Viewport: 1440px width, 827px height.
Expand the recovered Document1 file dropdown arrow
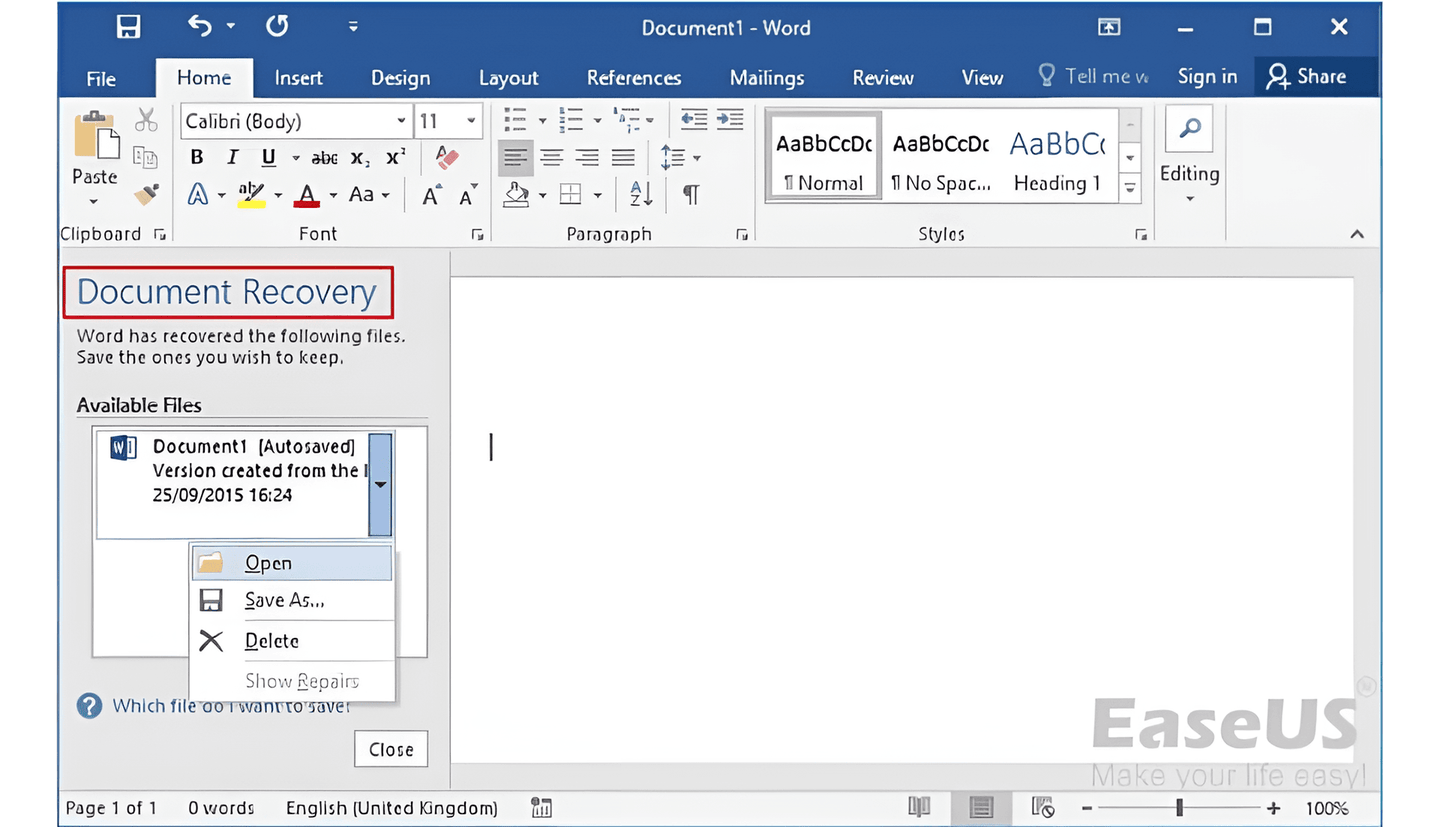click(380, 484)
